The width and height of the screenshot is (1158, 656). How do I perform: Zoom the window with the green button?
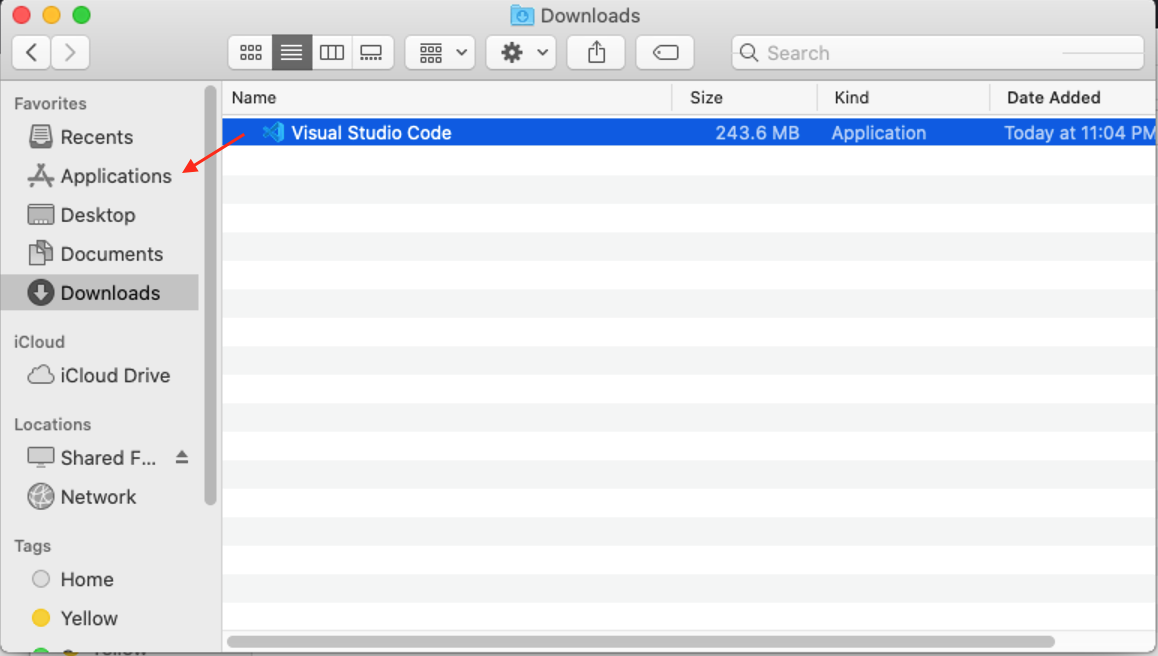click(x=81, y=15)
